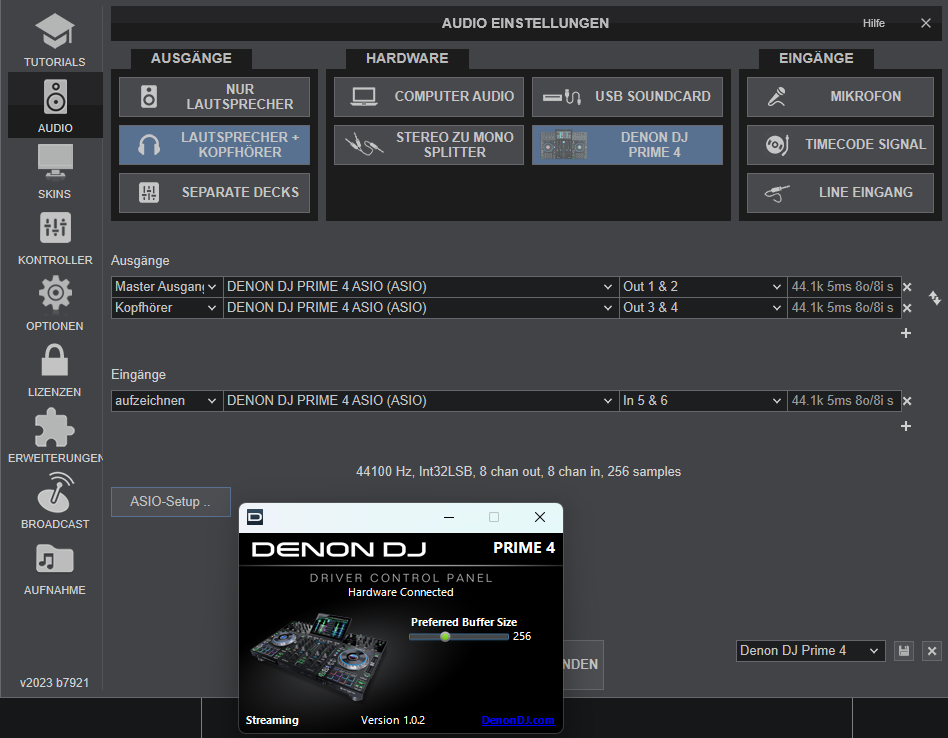This screenshot has height=738, width=948.
Task: Click the Version 1.0.2 text in driver panel
Action: pyautogui.click(x=393, y=720)
